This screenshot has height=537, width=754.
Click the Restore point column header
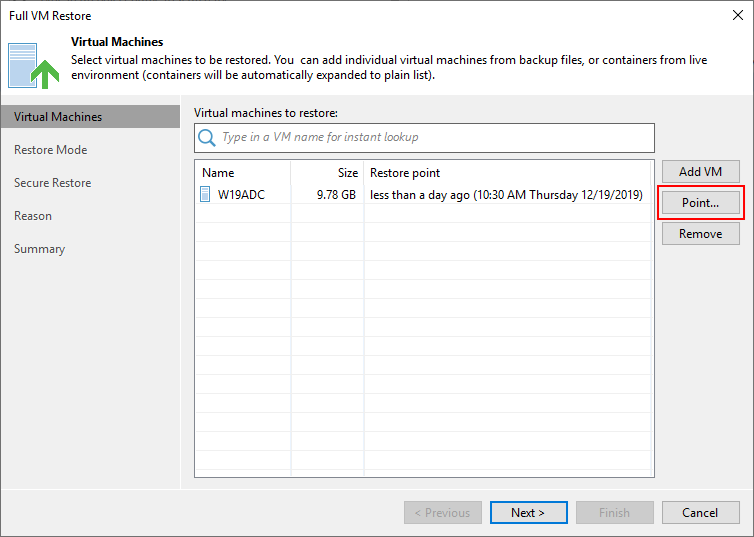[405, 173]
